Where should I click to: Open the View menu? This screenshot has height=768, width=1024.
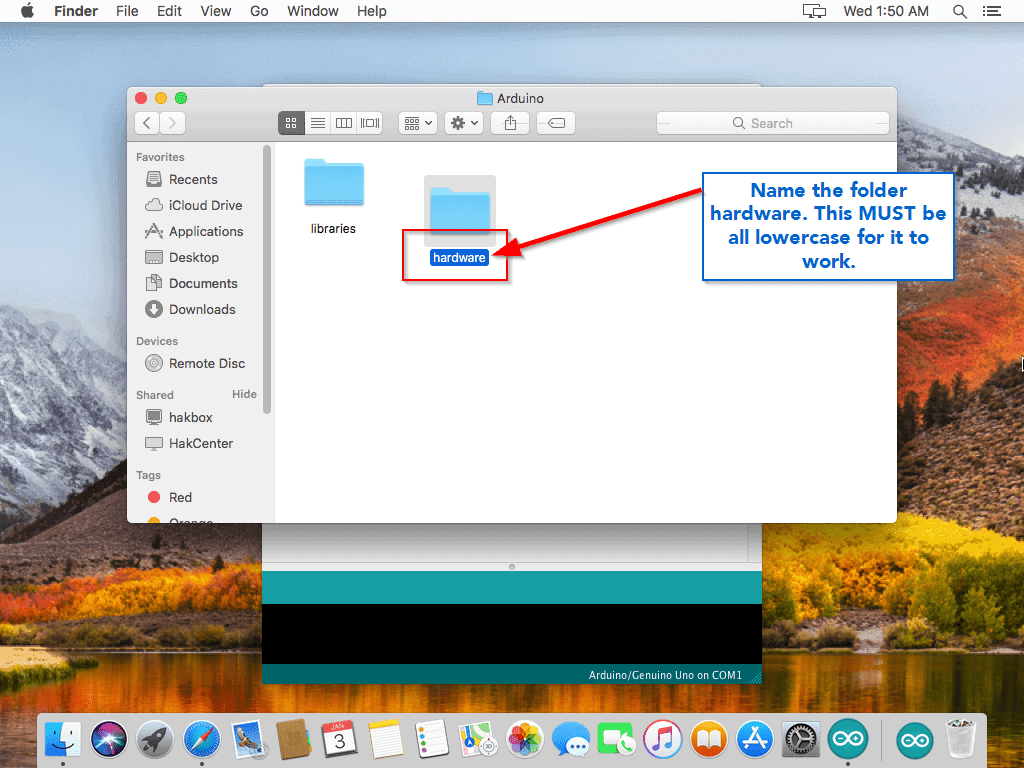[216, 11]
